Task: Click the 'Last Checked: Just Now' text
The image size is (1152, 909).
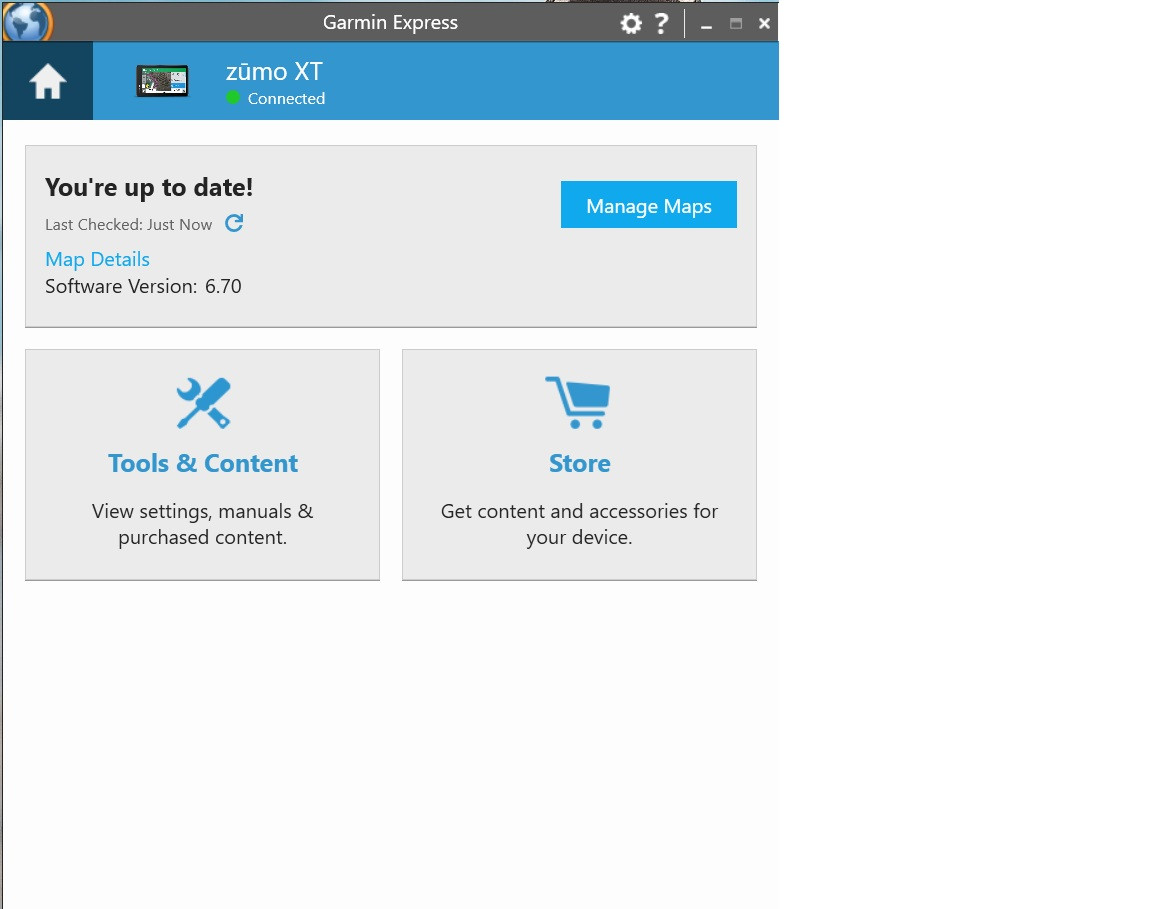Action: (x=129, y=225)
